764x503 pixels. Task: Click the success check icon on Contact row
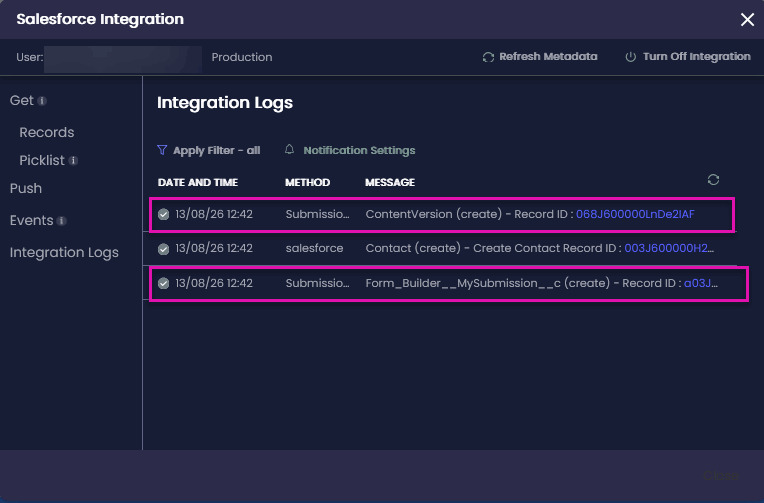(163, 249)
